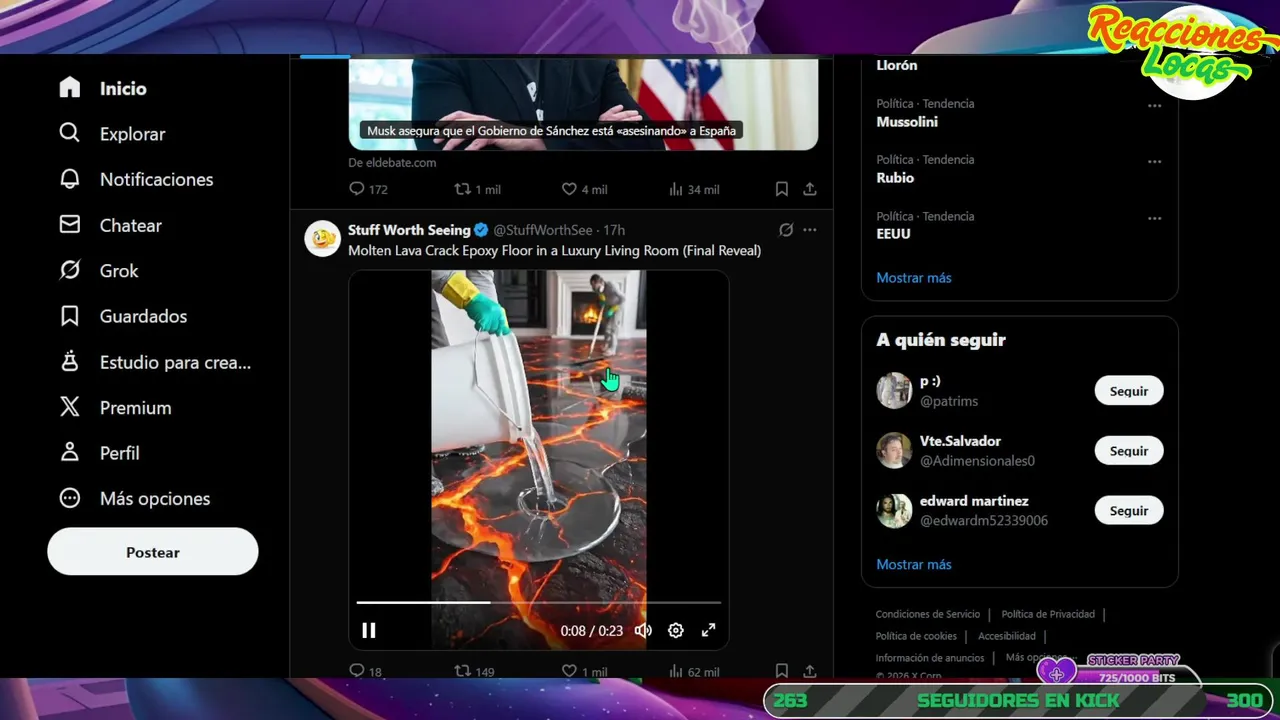
Task: Open the Más opciones circle icon
Action: (70, 498)
